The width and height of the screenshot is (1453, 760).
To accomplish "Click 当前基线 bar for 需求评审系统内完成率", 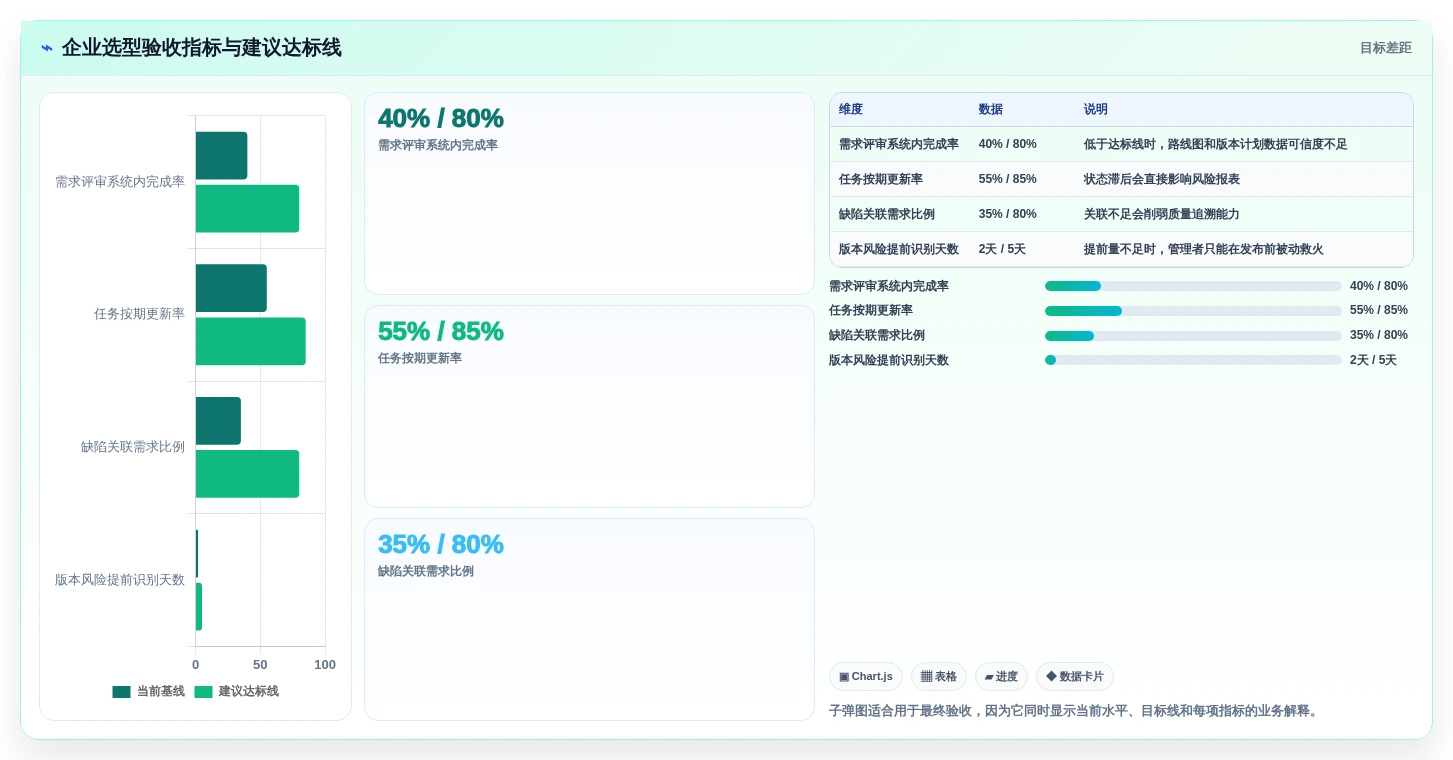I will coord(221,156).
